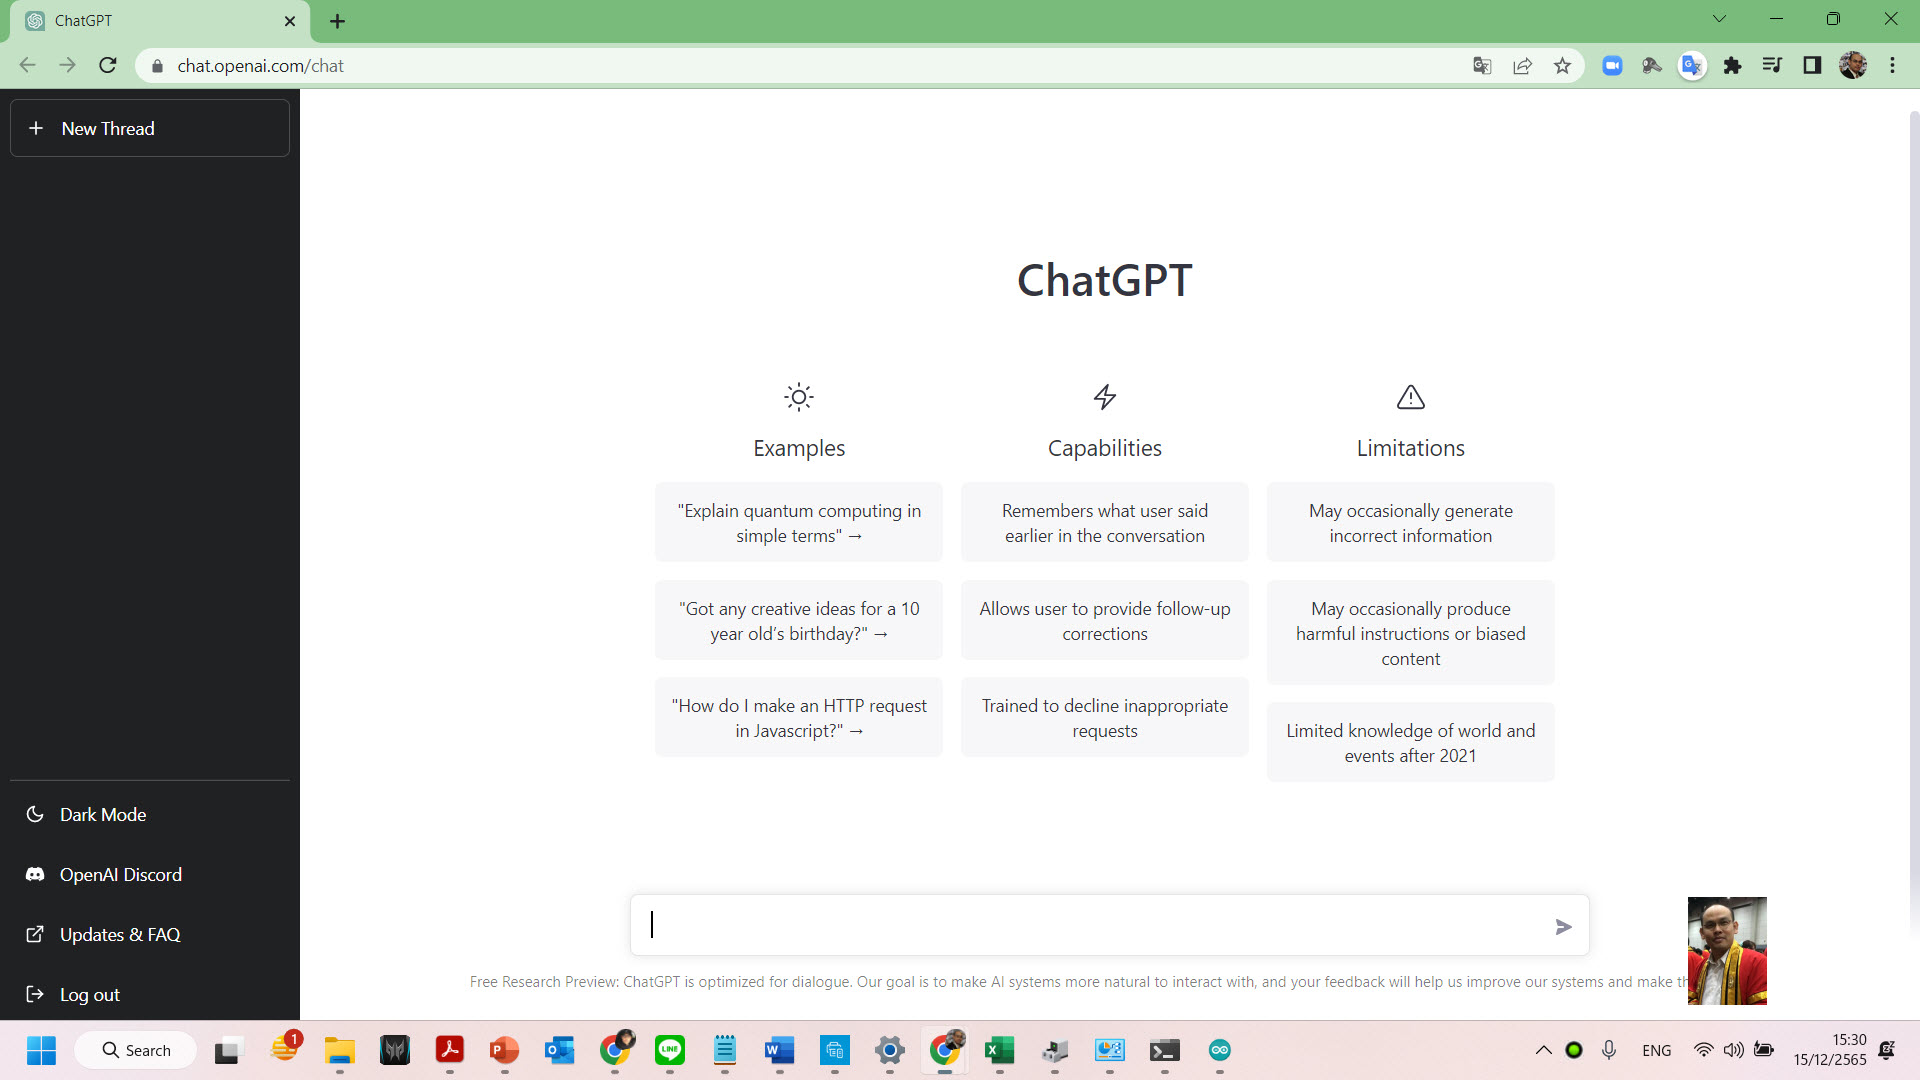The height and width of the screenshot is (1080, 1920).
Task: Reload the current page
Action: 108,65
